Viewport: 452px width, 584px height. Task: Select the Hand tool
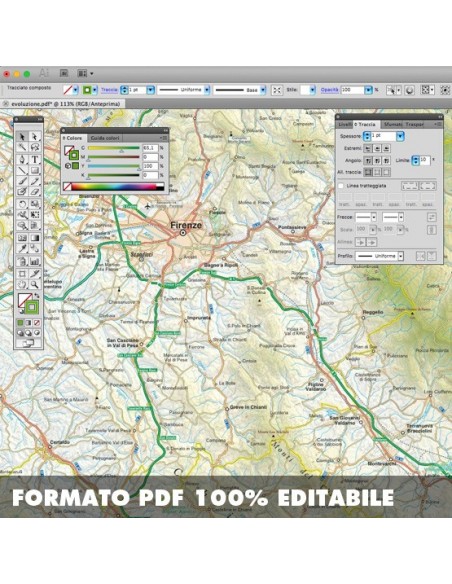click(22, 285)
